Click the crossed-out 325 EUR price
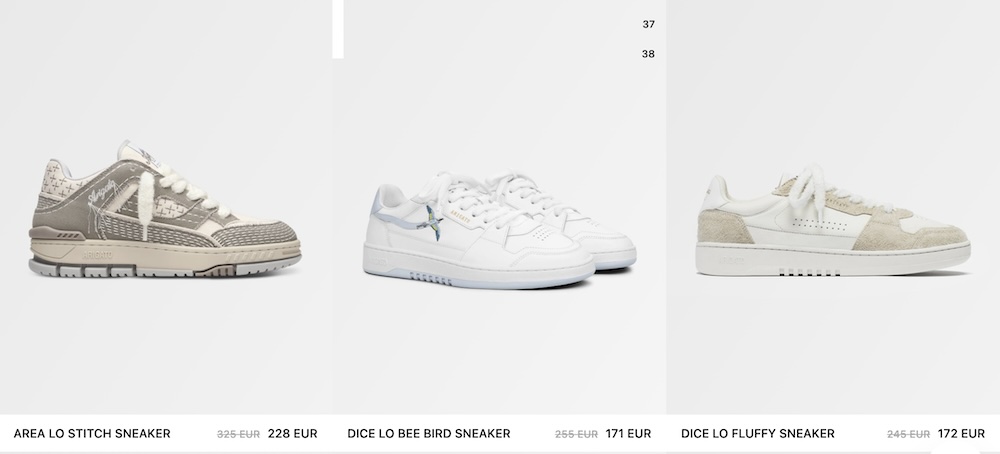Image resolution: width=1000 pixels, height=454 pixels. pos(239,434)
